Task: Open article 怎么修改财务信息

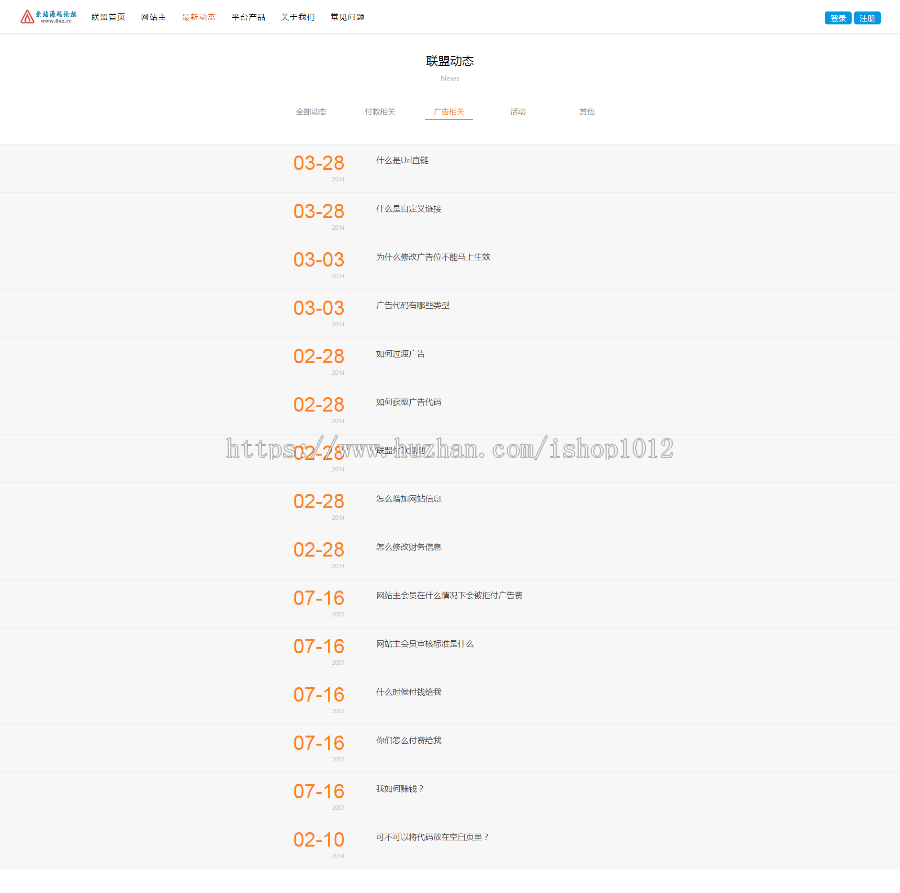Action: pos(409,547)
